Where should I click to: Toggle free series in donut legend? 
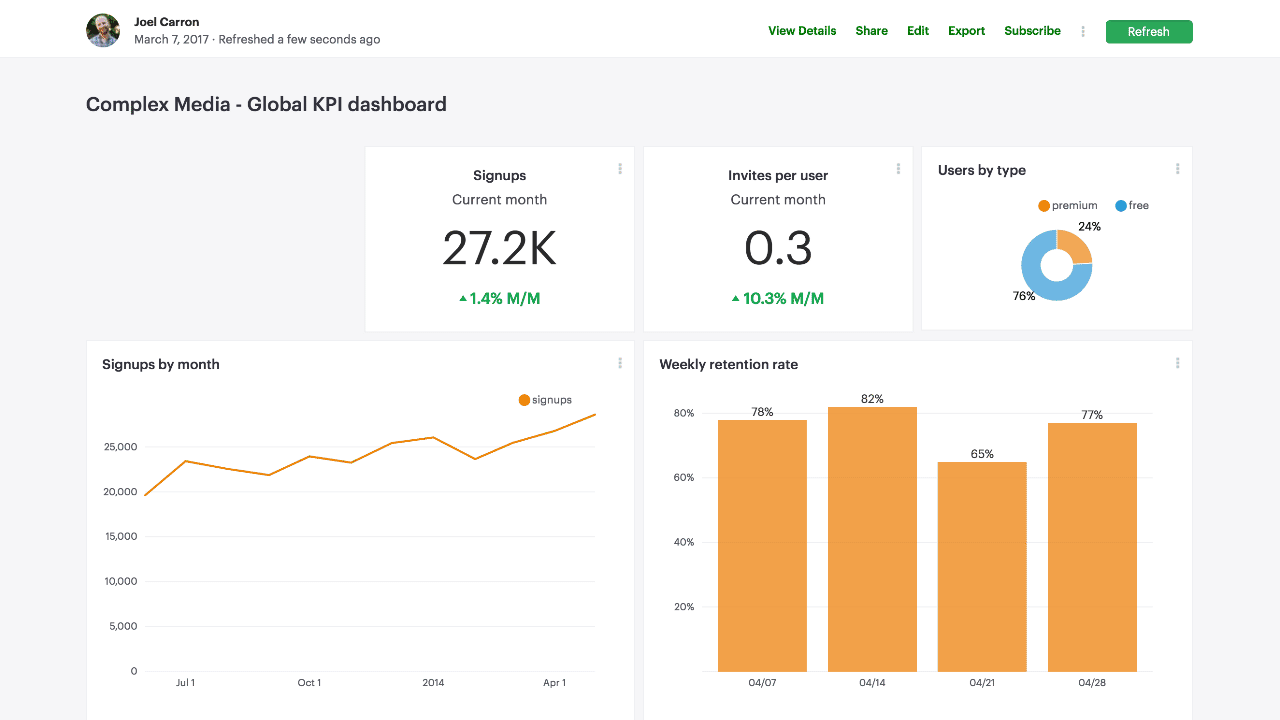pyautogui.click(x=1132, y=206)
